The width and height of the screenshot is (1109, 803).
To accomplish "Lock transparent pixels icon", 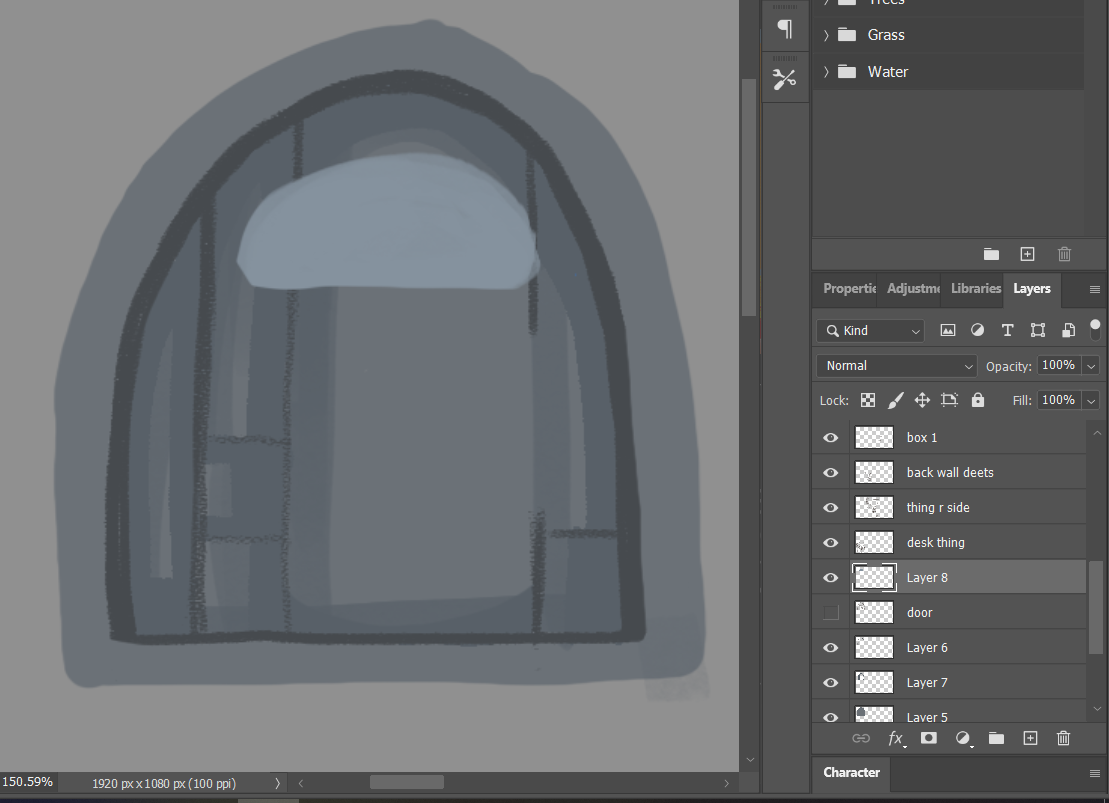I will click(x=868, y=400).
